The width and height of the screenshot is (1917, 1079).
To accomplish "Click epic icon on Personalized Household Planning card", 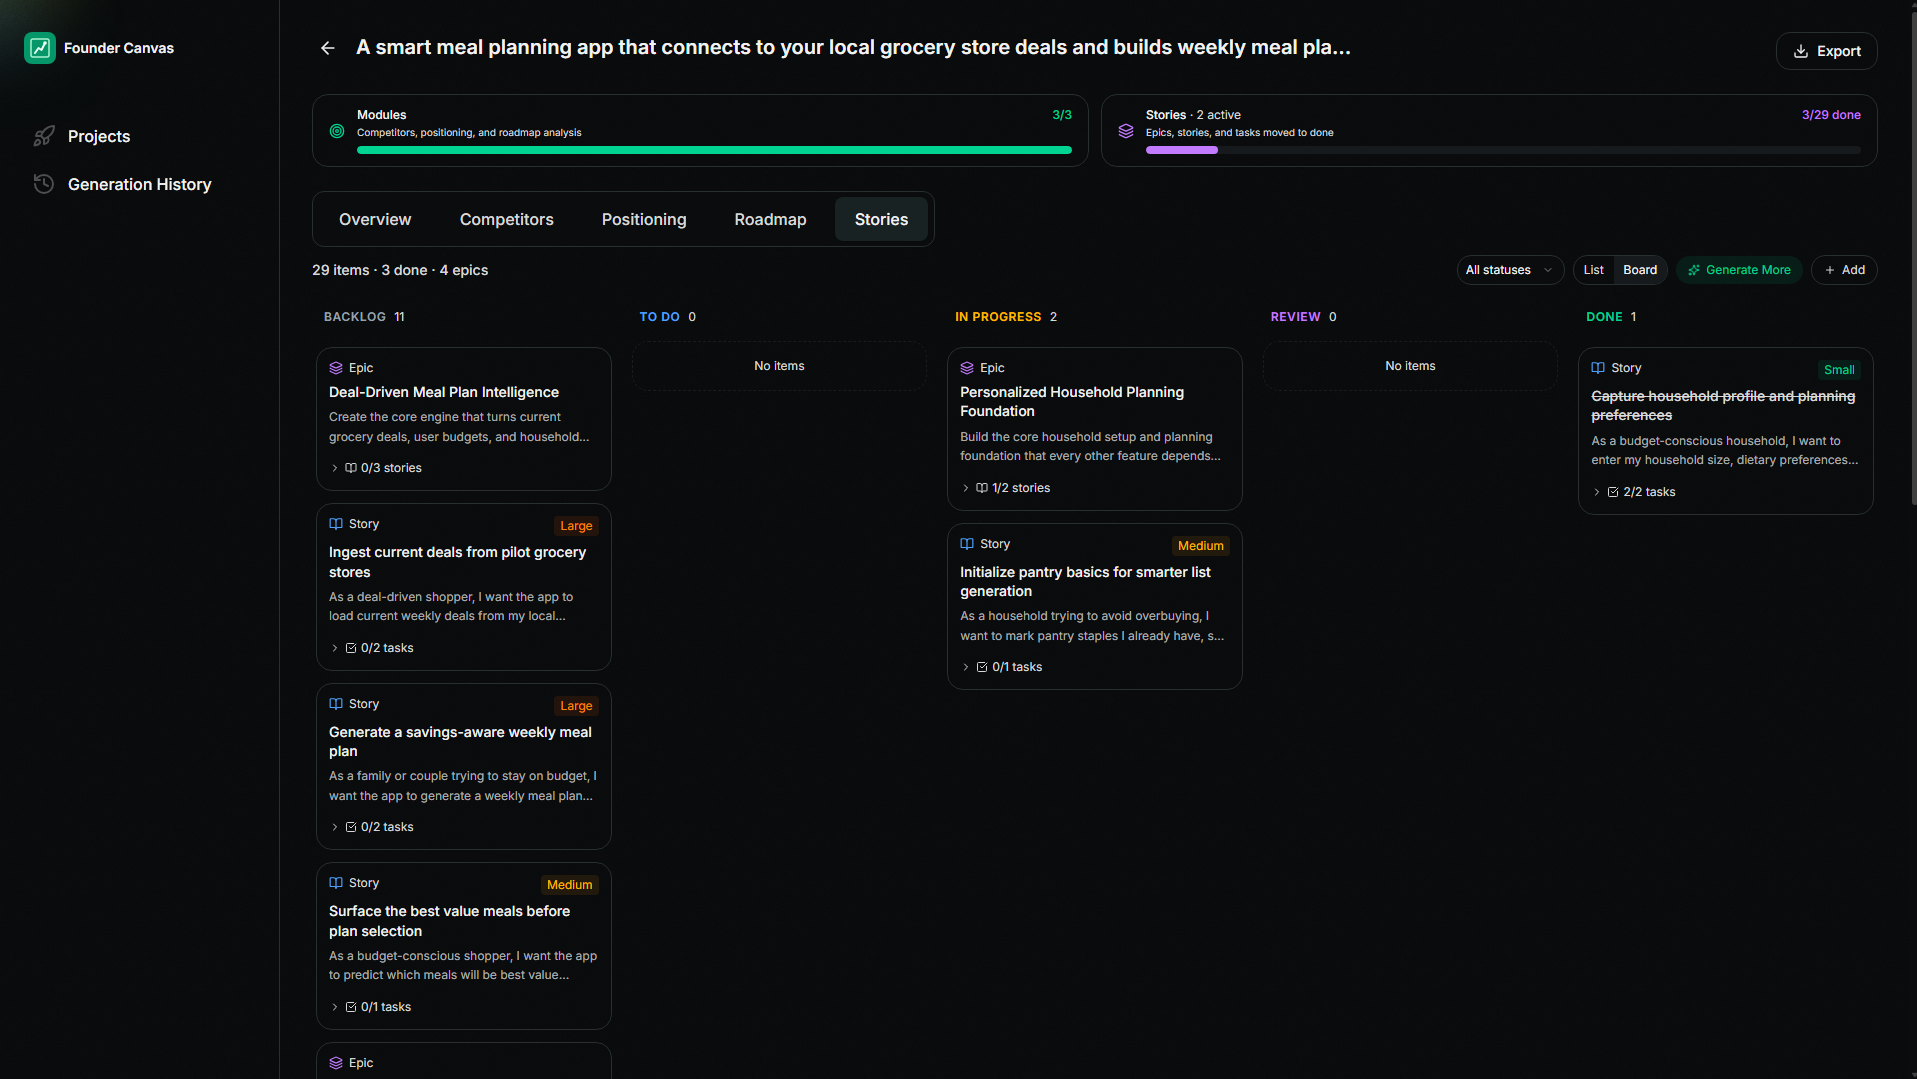I will (x=967, y=368).
